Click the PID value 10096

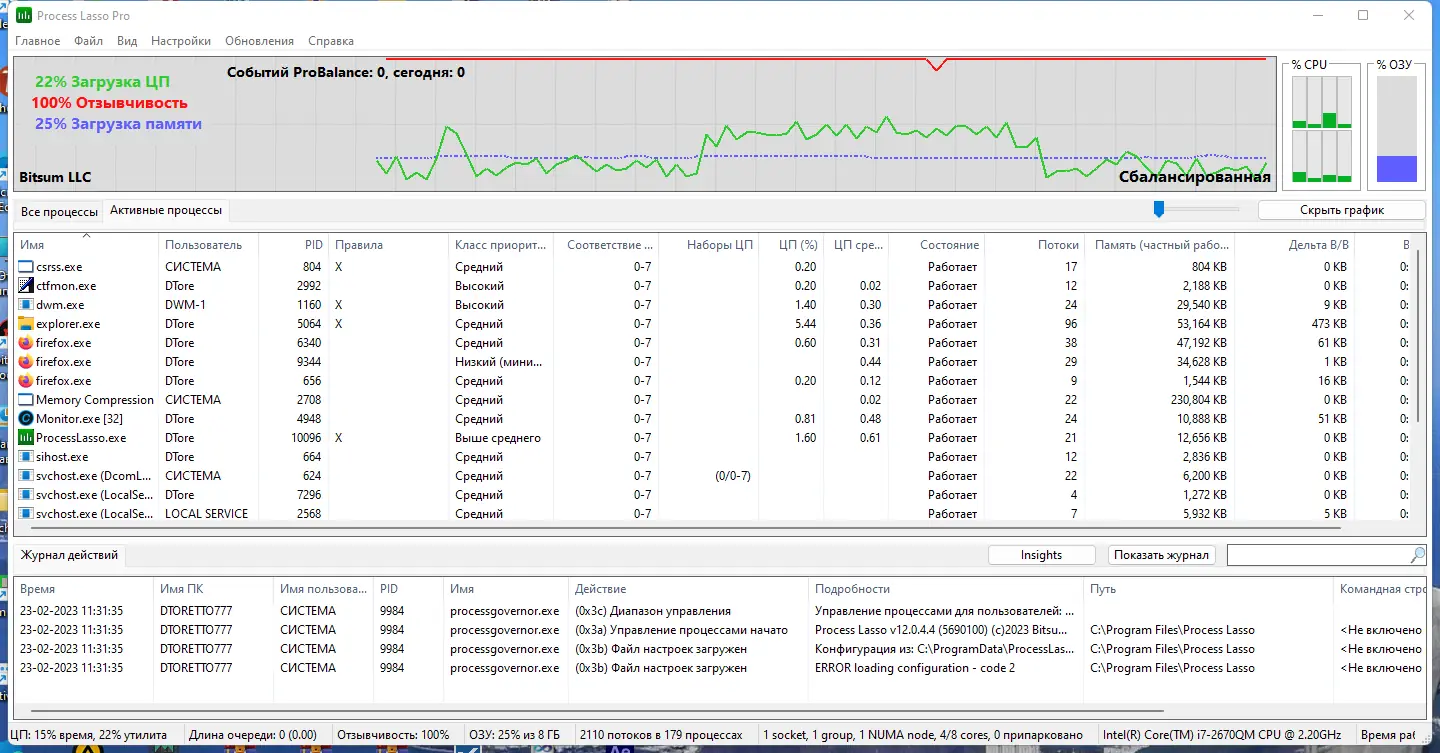click(x=306, y=438)
